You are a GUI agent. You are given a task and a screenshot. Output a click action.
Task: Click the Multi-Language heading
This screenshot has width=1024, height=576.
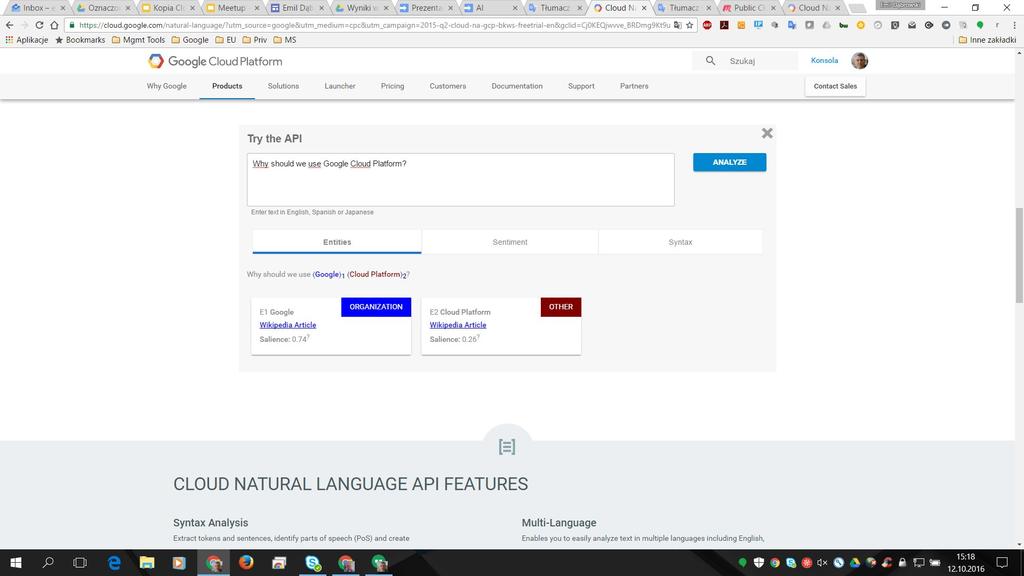tap(559, 522)
